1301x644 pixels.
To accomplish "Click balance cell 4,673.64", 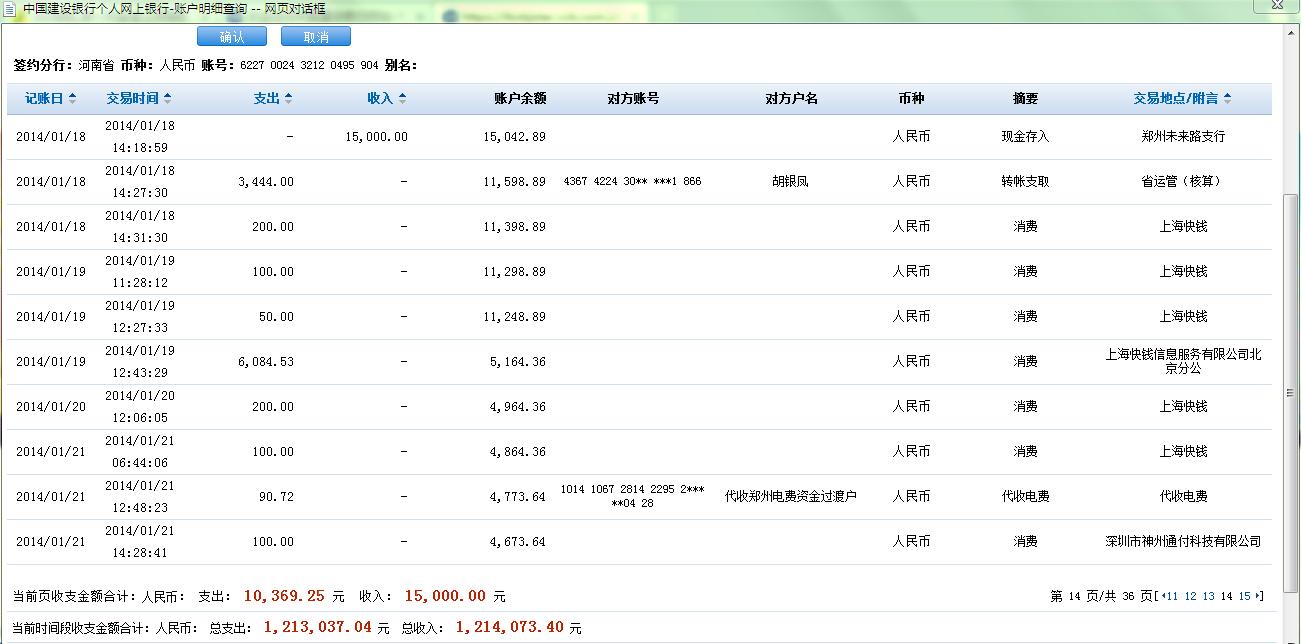I will pyautogui.click(x=518, y=542).
